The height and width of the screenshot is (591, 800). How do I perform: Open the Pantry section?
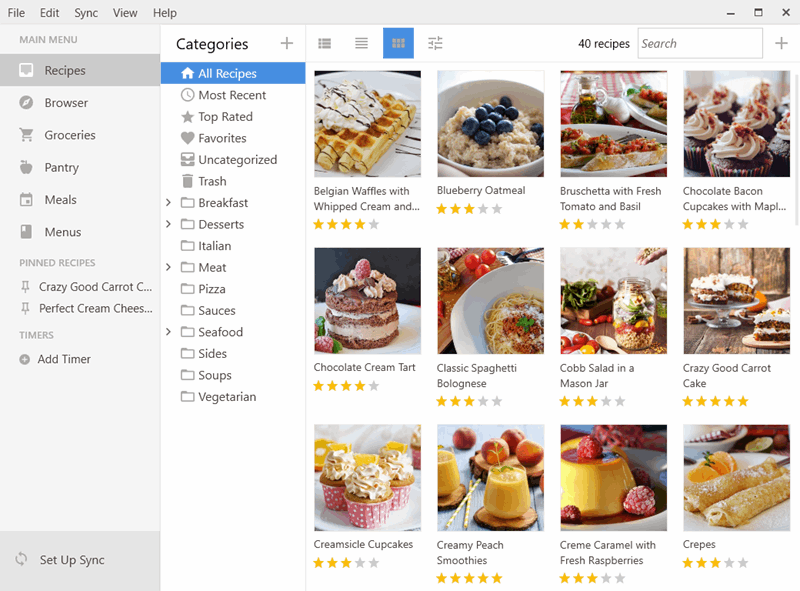[61, 167]
